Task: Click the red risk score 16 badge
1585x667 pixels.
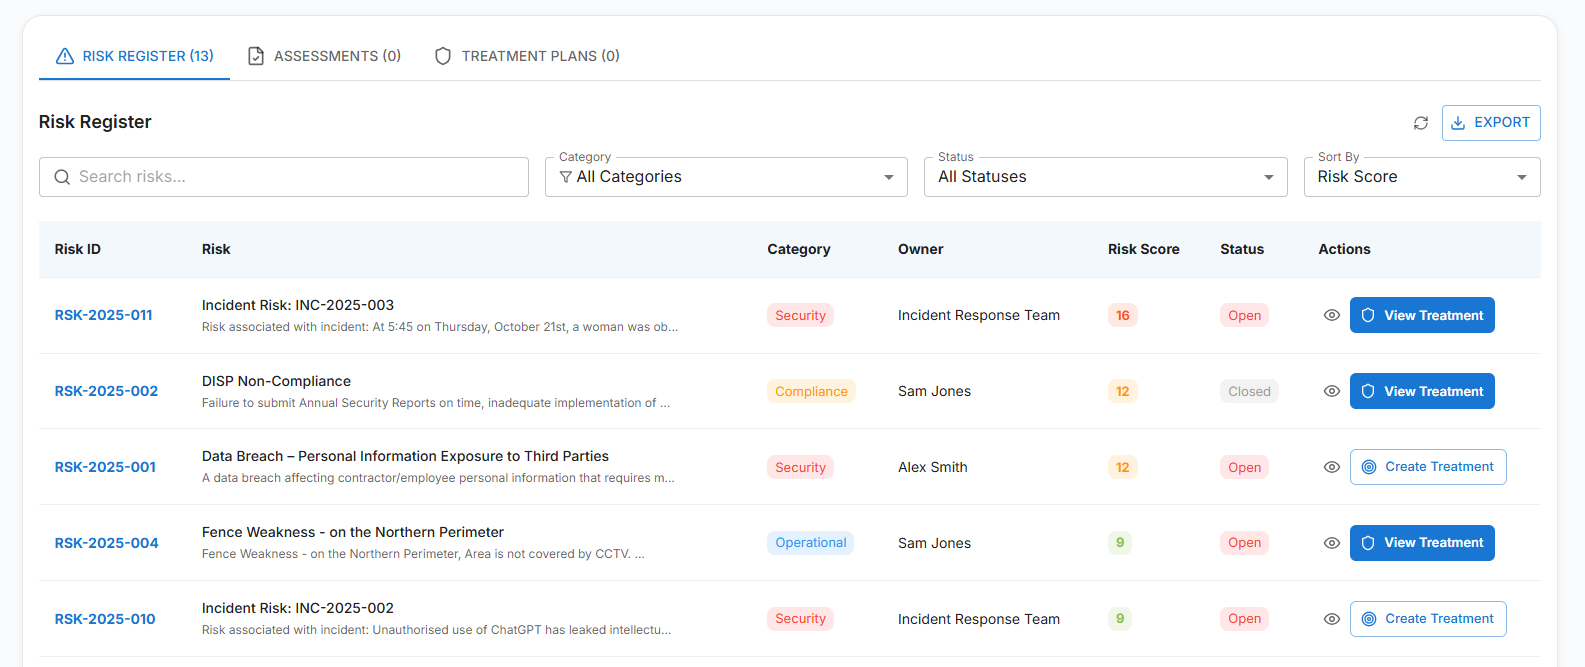Action: [x=1122, y=315]
